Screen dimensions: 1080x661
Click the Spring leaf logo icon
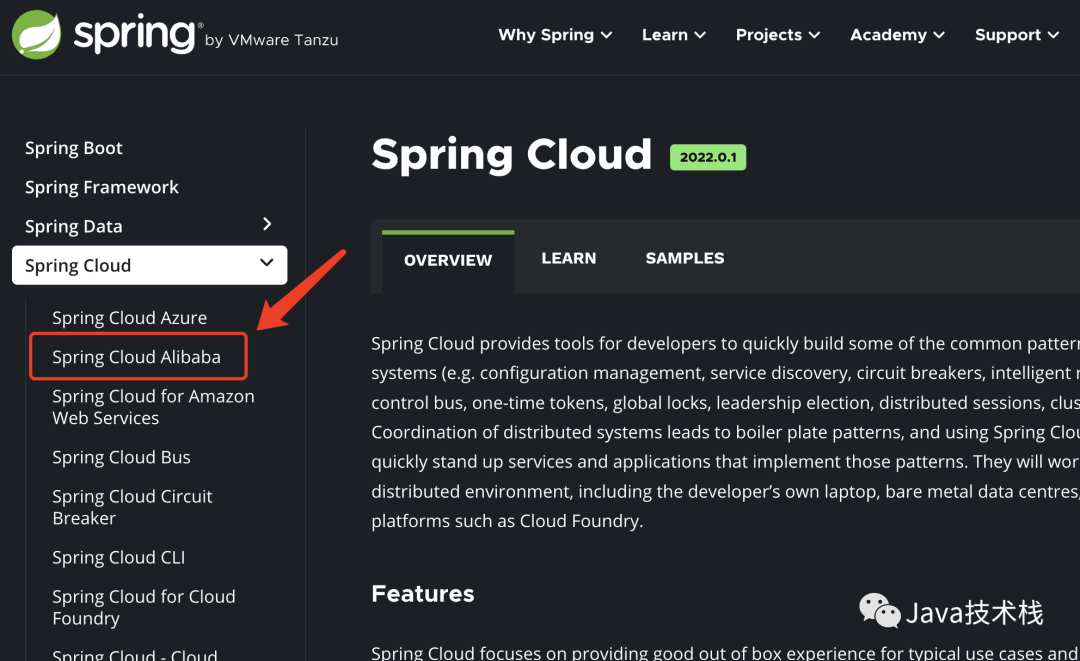click(37, 34)
